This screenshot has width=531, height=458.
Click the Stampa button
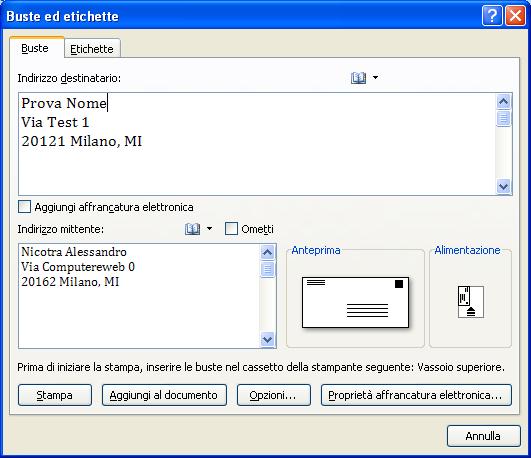(55, 395)
